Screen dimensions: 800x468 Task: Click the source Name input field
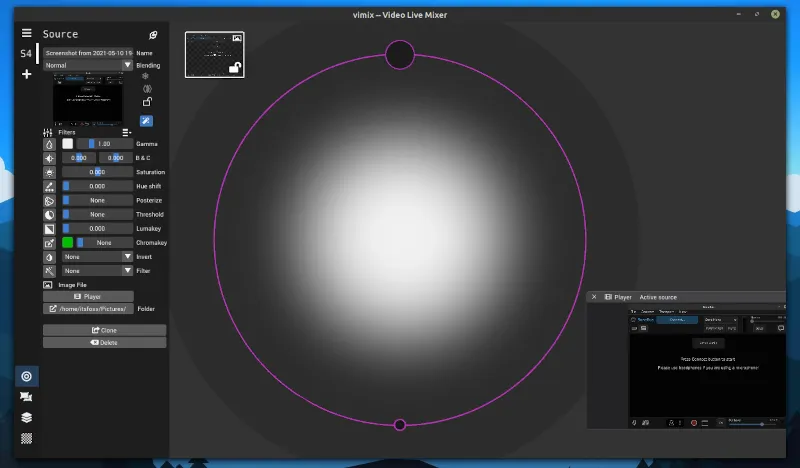(88, 53)
